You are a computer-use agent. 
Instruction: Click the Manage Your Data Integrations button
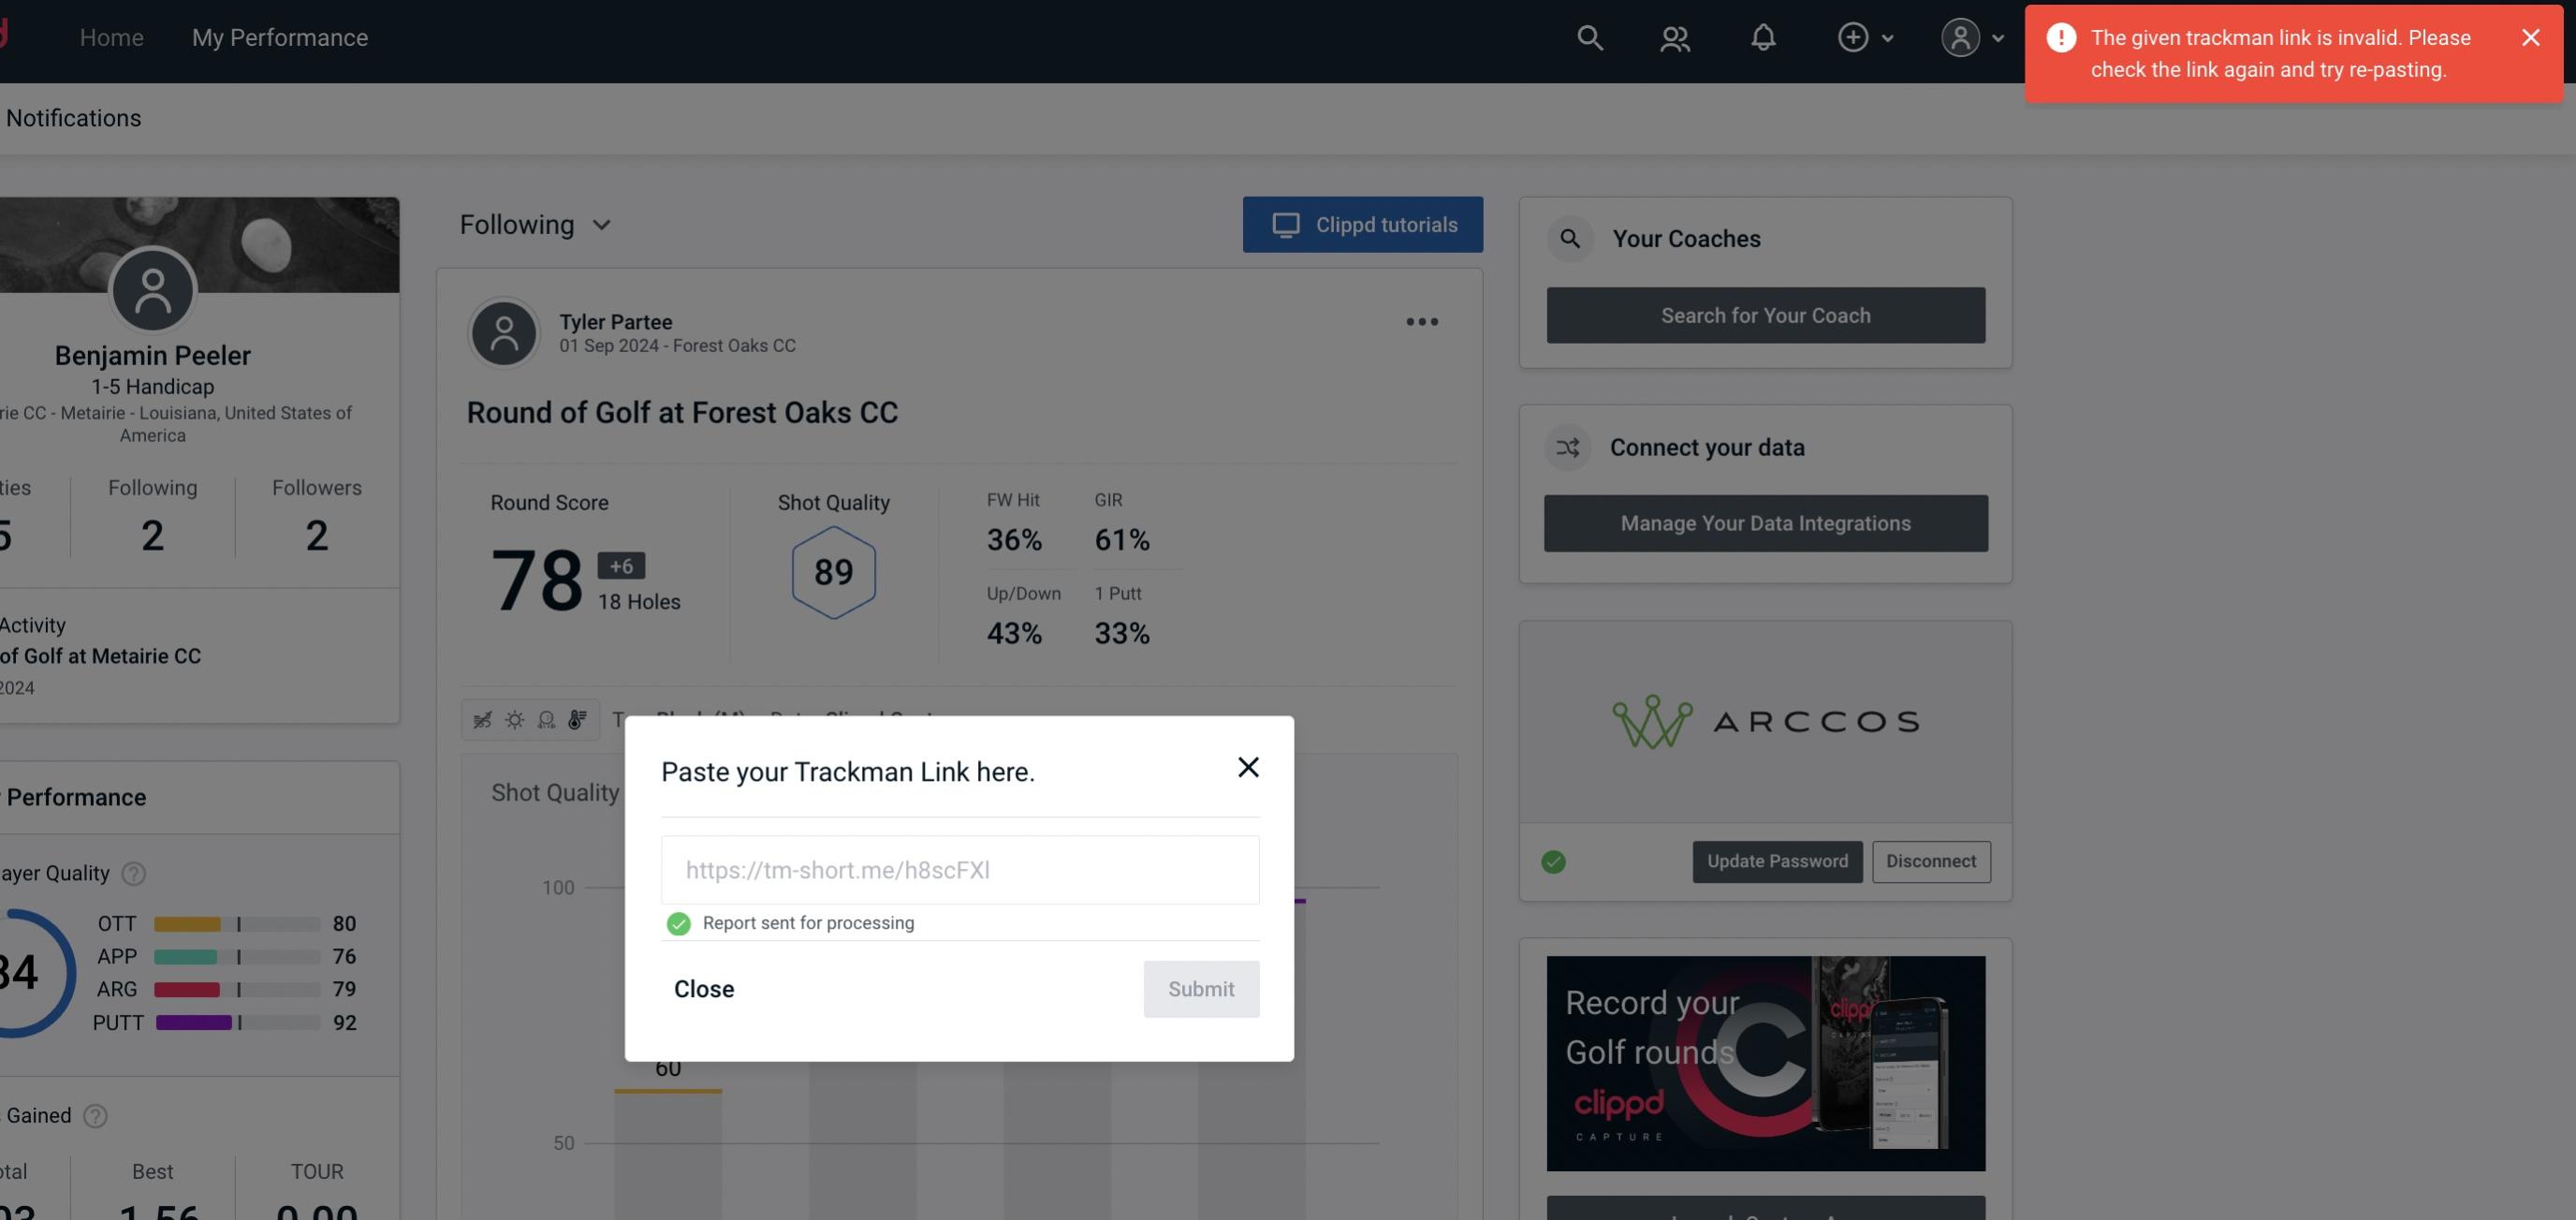click(x=1766, y=522)
